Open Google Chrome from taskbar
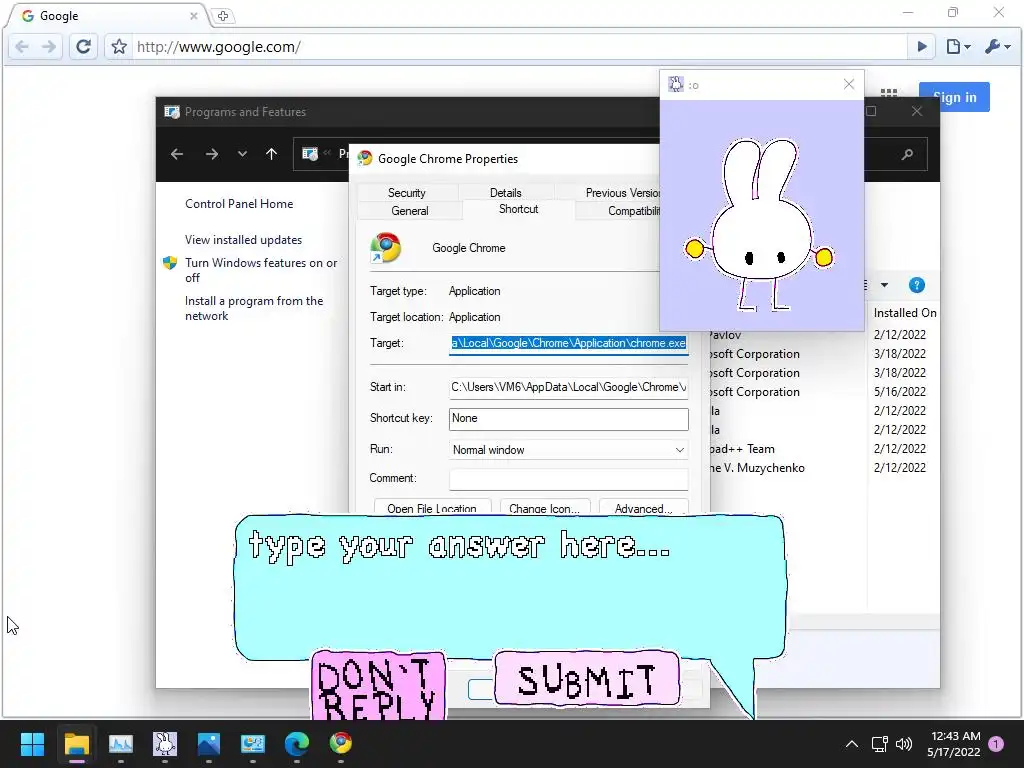 (x=340, y=744)
